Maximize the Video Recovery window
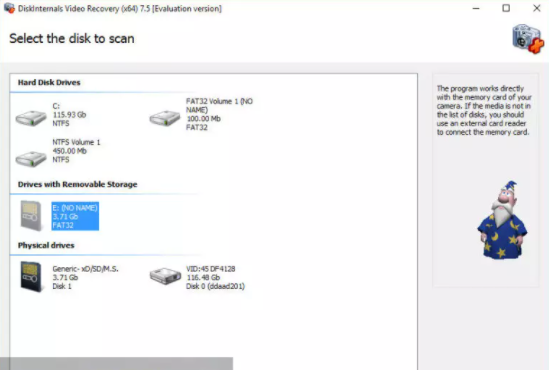The width and height of the screenshot is (549, 370). pyautogui.click(x=506, y=8)
